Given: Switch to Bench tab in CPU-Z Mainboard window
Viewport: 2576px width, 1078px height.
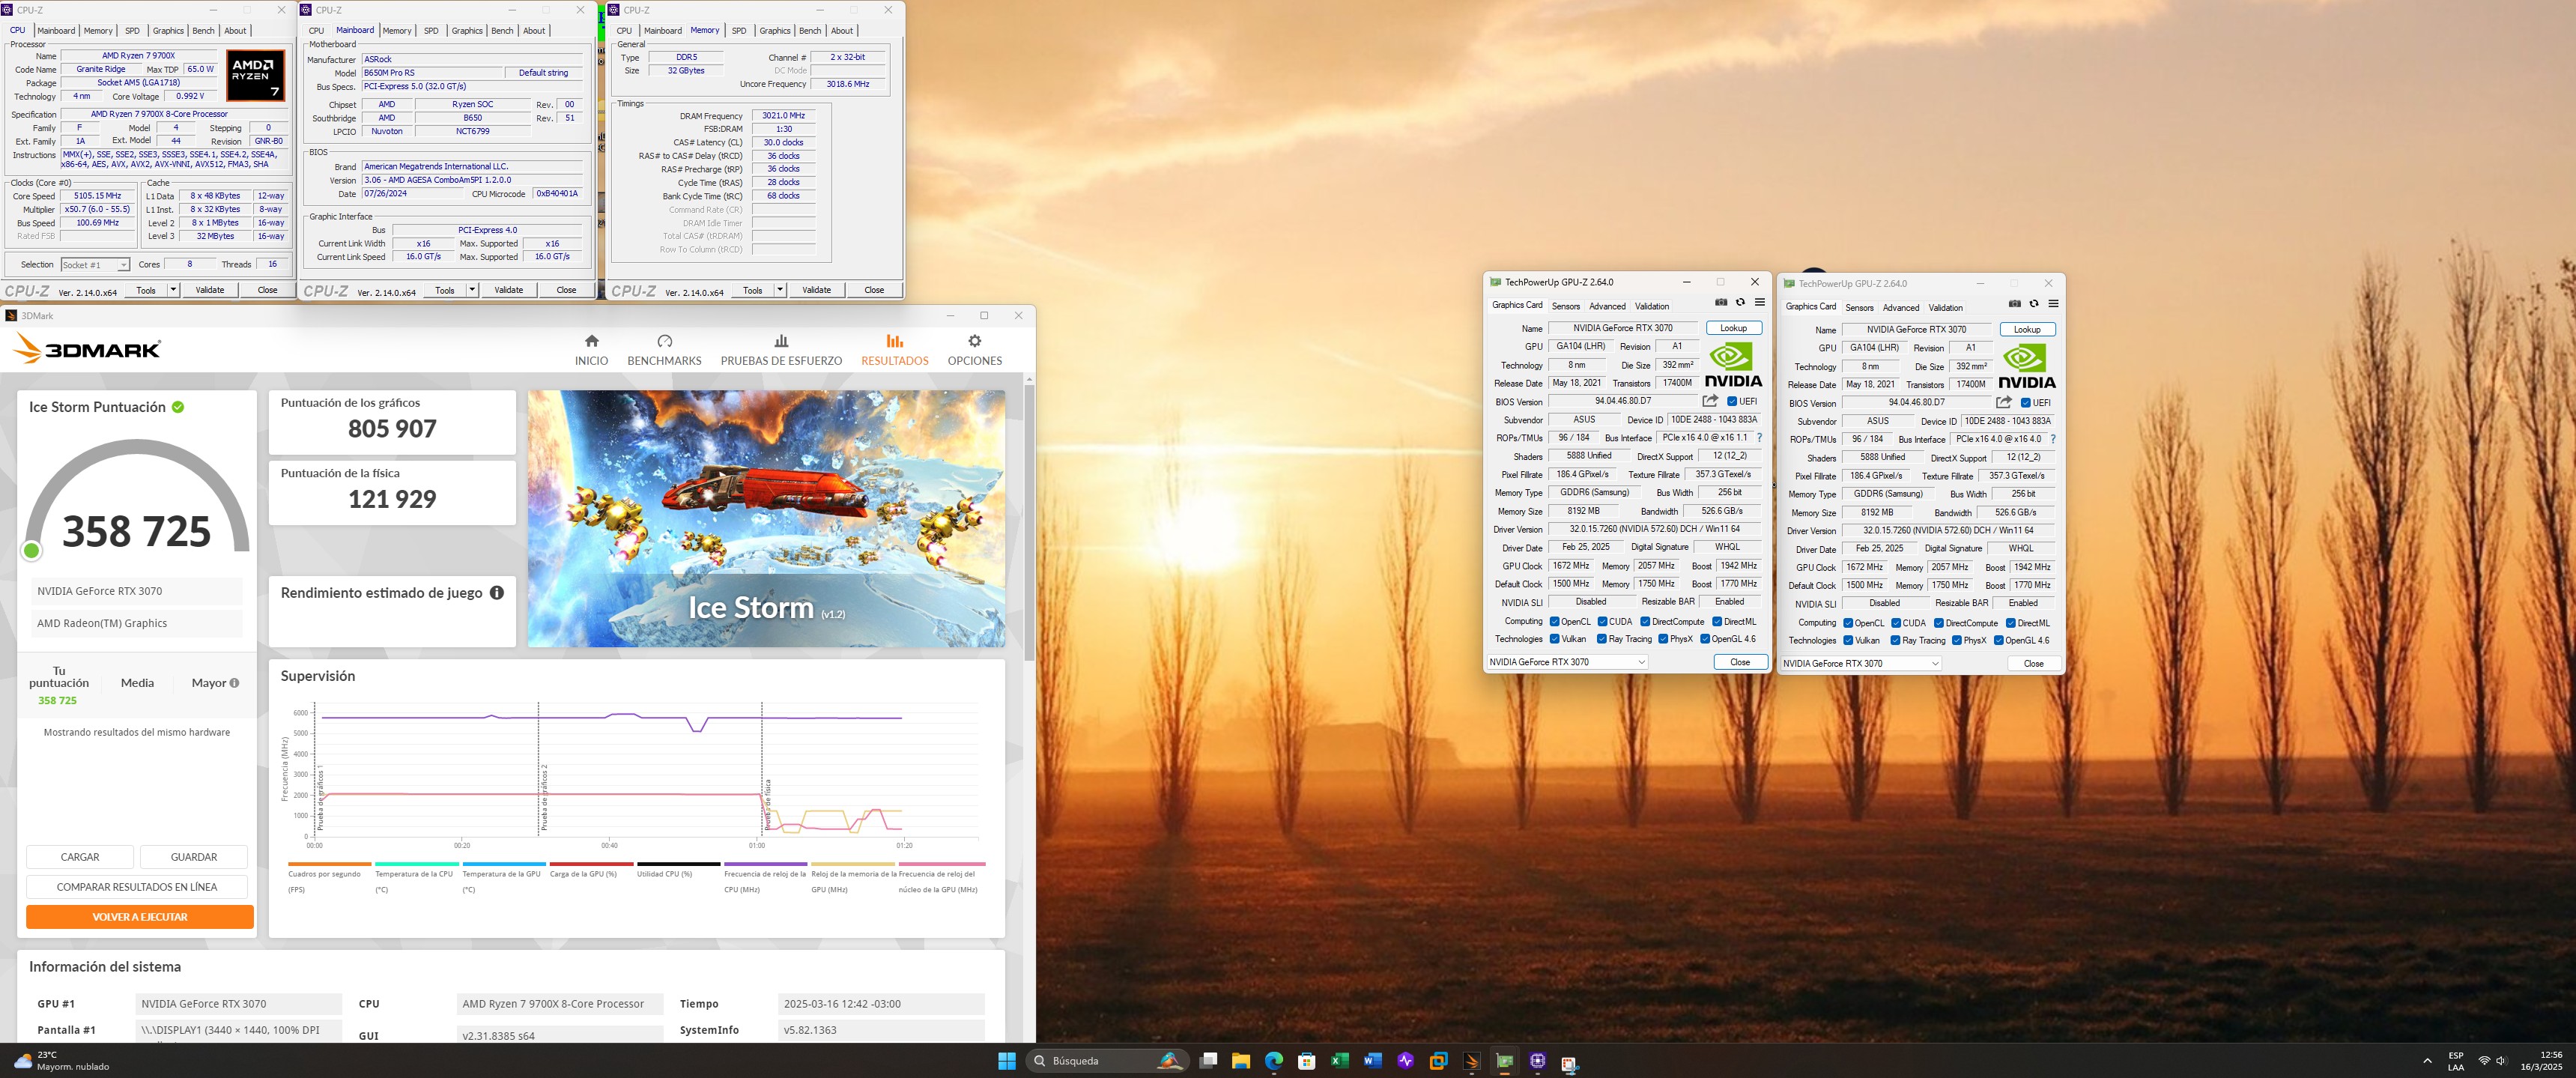Looking at the screenshot, I should (502, 31).
